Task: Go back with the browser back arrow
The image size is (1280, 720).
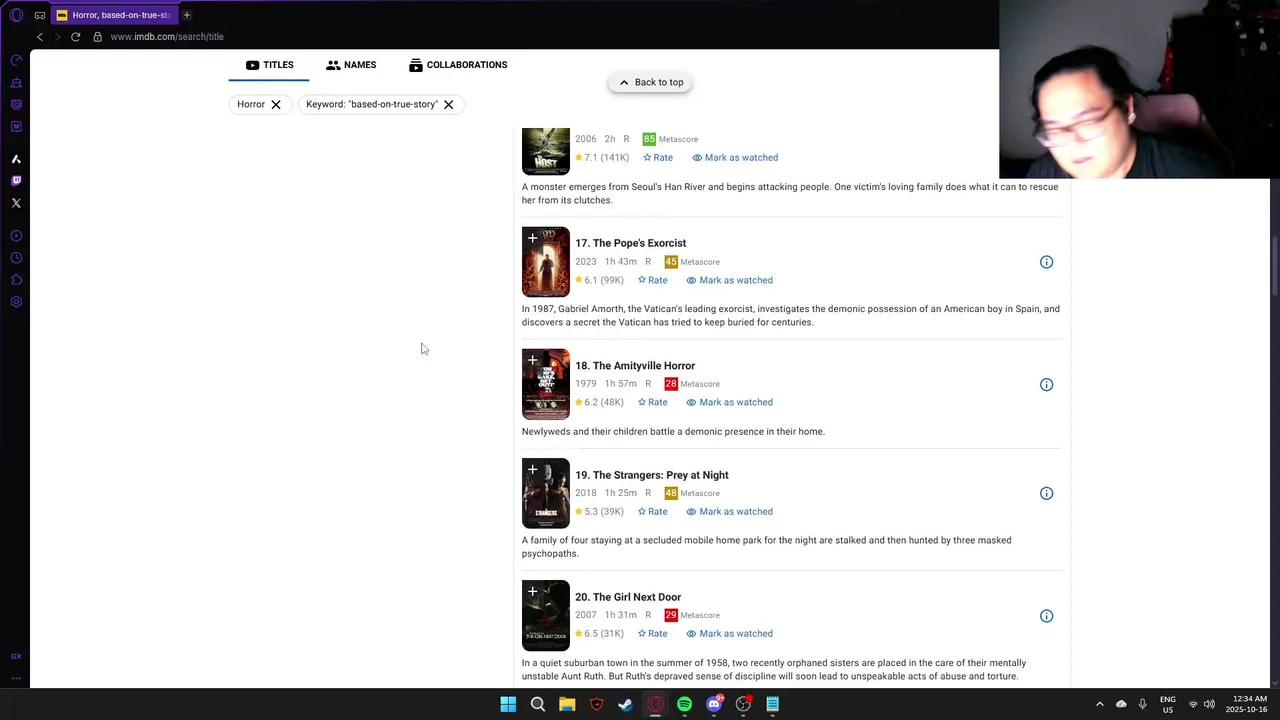Action: [x=40, y=37]
